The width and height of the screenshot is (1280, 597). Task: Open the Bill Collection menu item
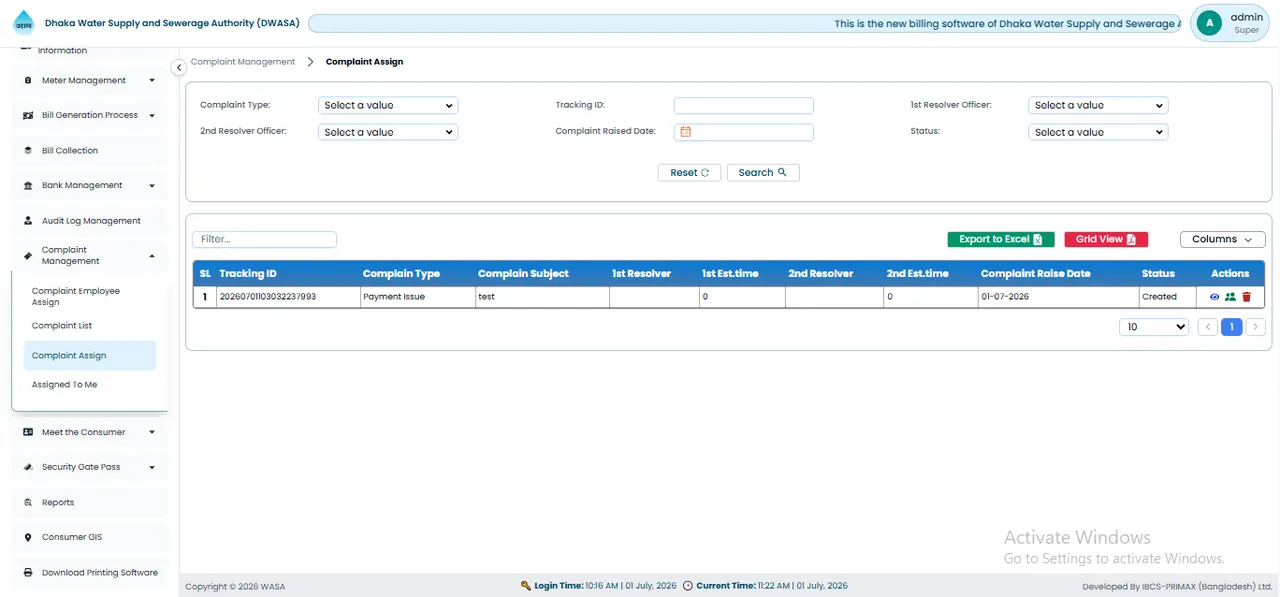(89, 150)
